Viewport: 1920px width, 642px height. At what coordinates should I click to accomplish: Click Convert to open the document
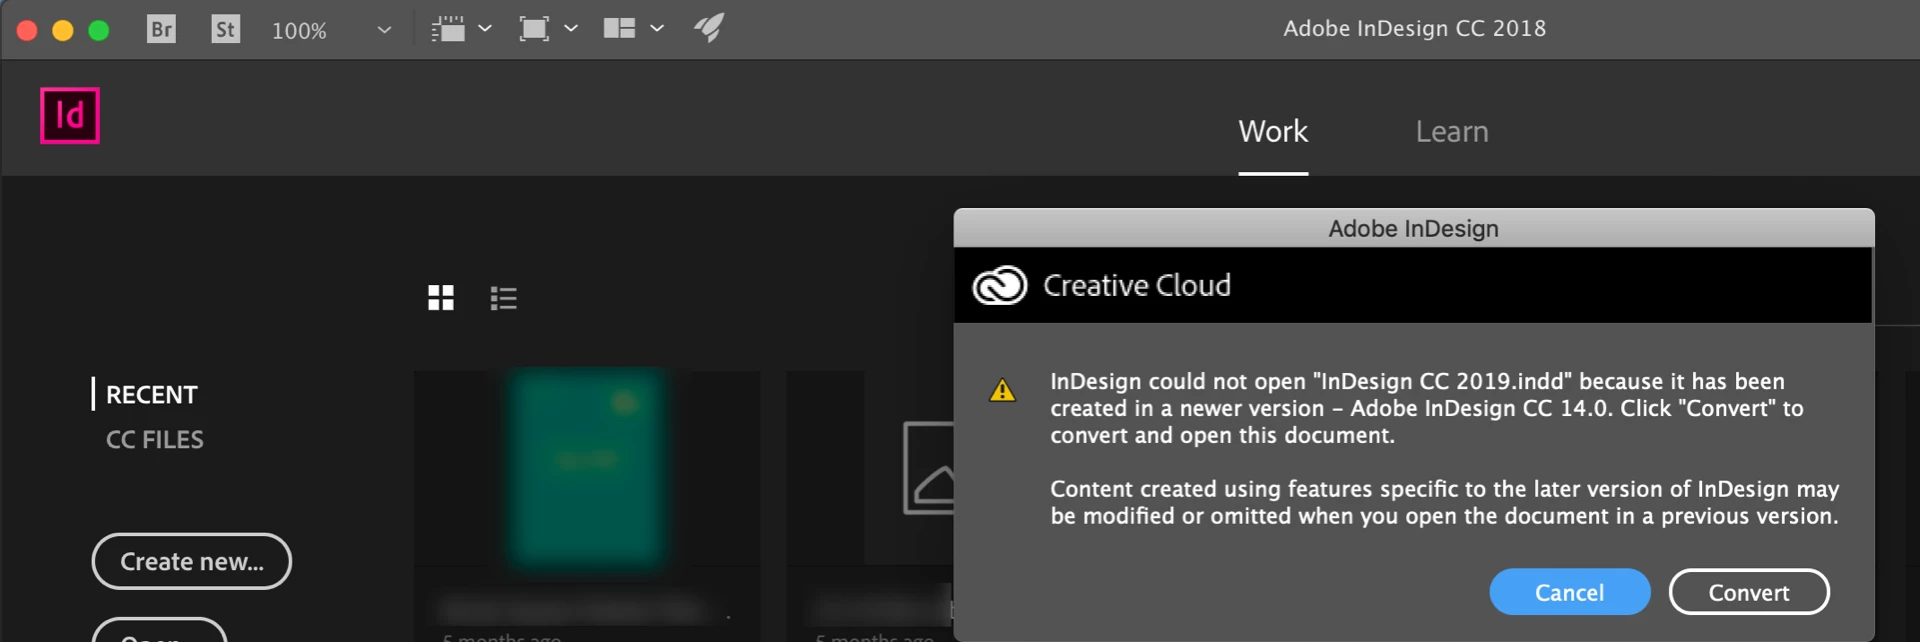(1749, 592)
